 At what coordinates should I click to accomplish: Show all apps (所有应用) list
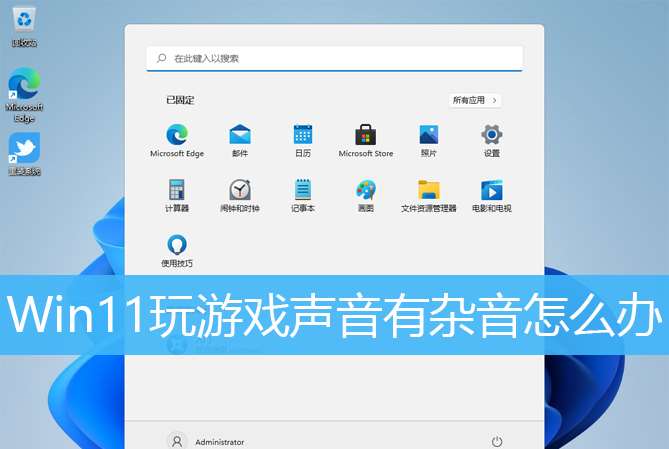(474, 100)
